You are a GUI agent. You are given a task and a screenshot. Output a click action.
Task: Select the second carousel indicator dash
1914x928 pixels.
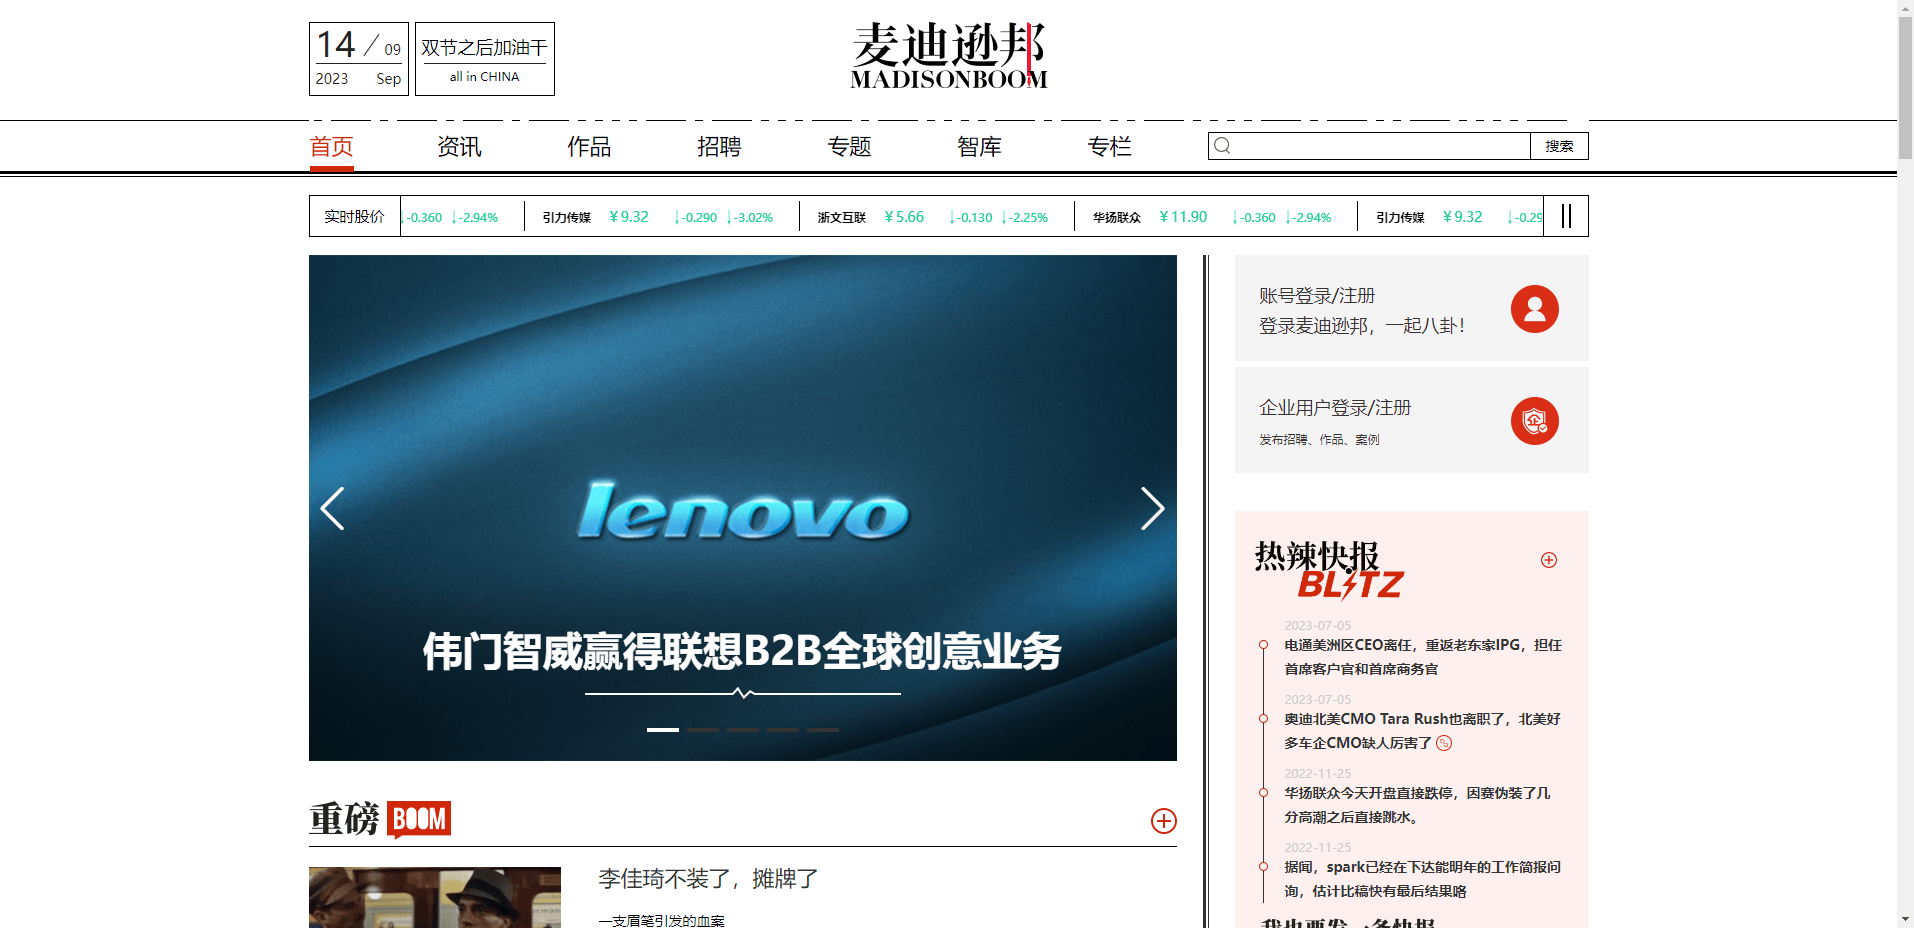pyautogui.click(x=703, y=730)
